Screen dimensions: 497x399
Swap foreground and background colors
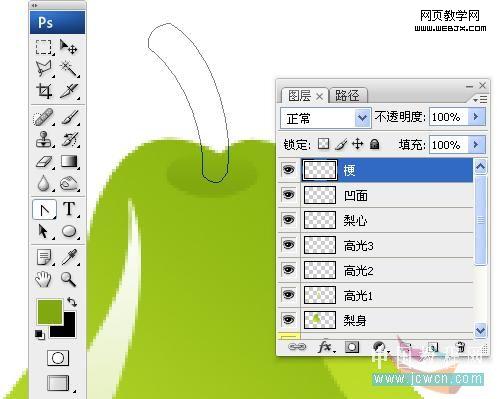point(72,302)
